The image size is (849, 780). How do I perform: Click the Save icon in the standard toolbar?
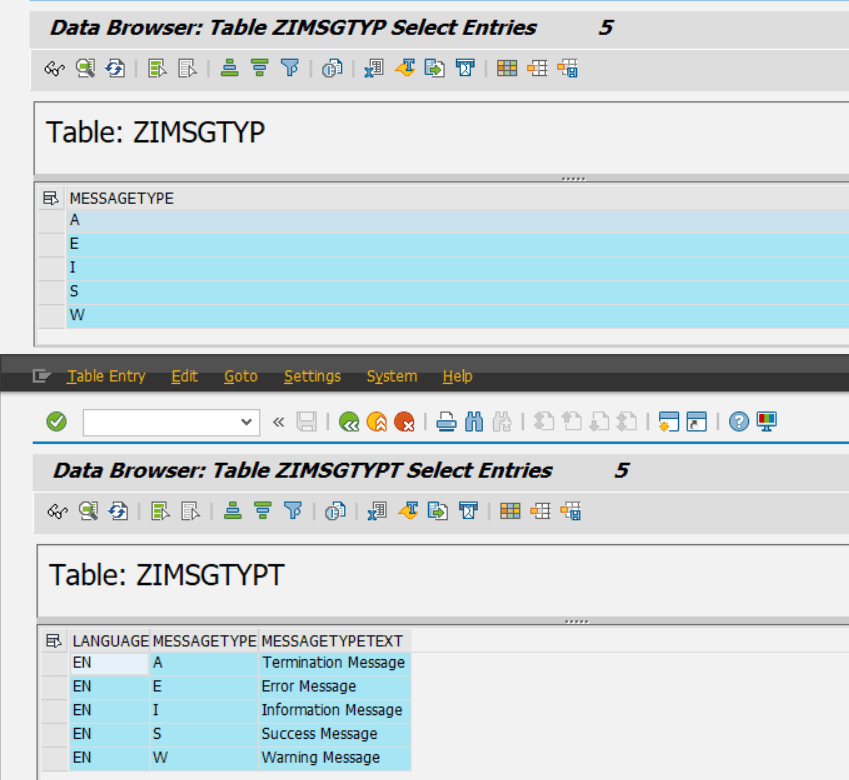(x=307, y=421)
